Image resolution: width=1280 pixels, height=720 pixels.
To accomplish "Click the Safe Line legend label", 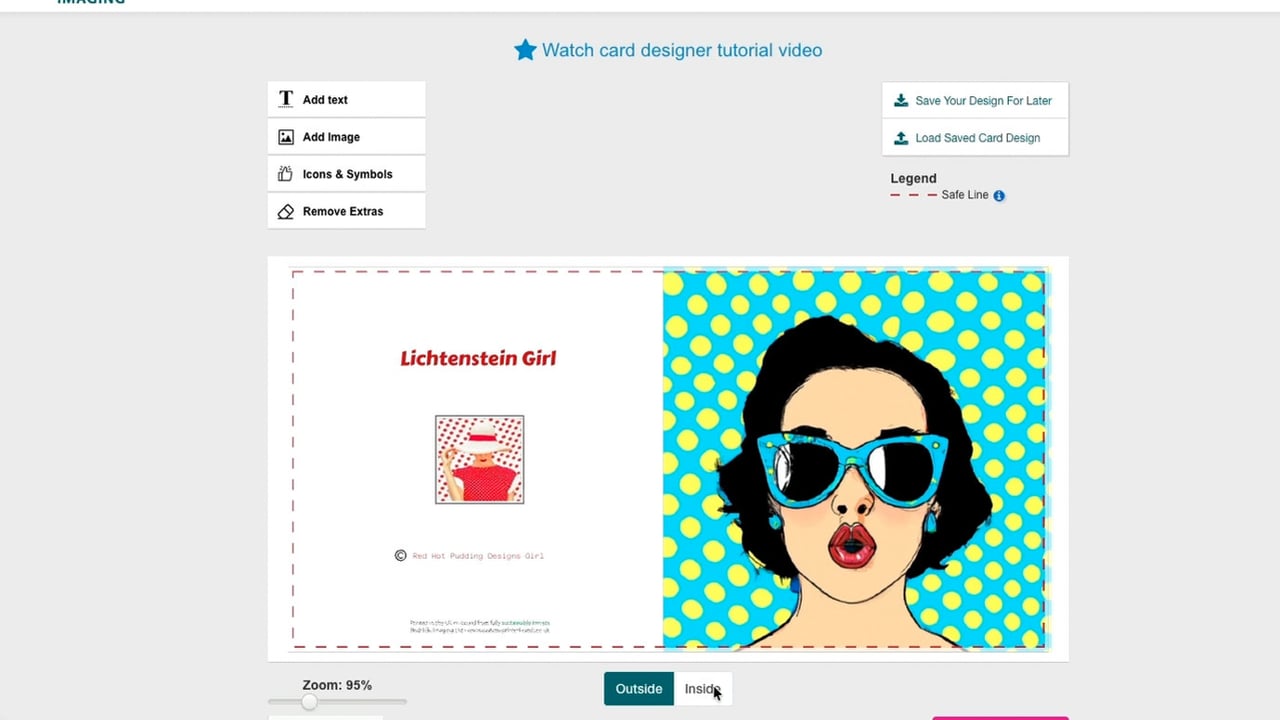I will click(965, 195).
